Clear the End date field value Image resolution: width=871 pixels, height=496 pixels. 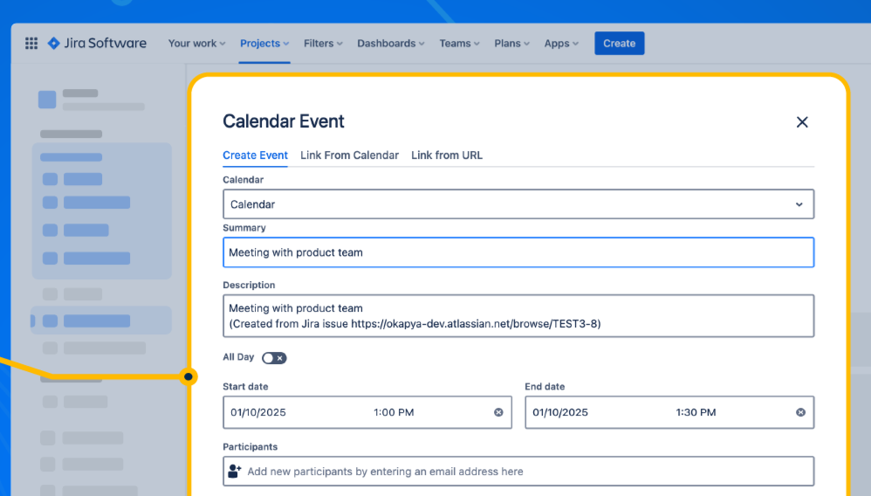tap(800, 412)
